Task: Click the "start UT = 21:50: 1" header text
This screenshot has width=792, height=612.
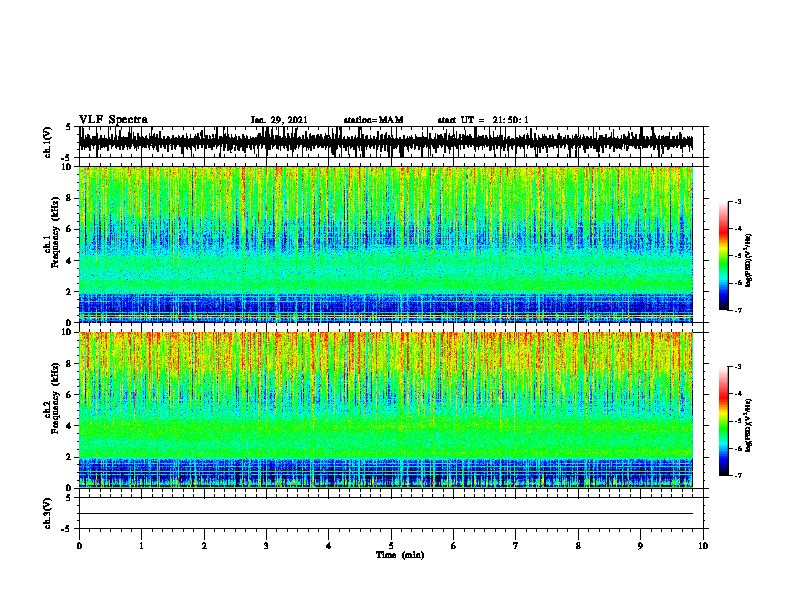Action: click(x=483, y=120)
